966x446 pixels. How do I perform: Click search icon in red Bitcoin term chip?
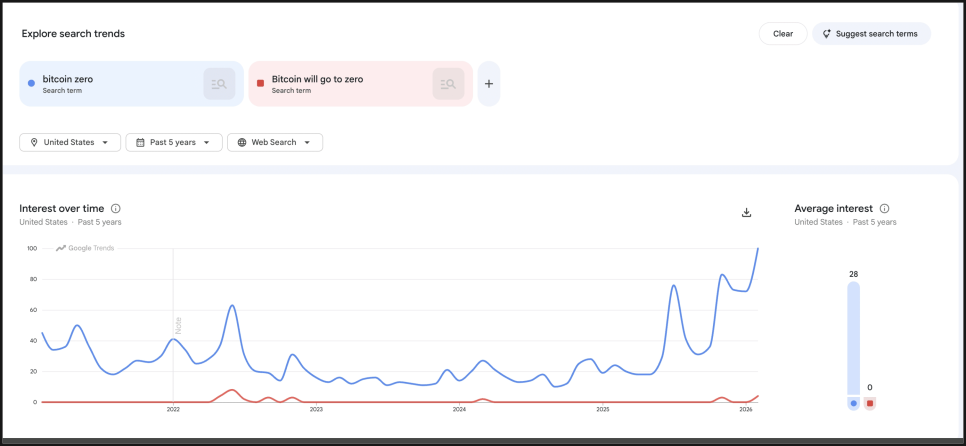[449, 84]
